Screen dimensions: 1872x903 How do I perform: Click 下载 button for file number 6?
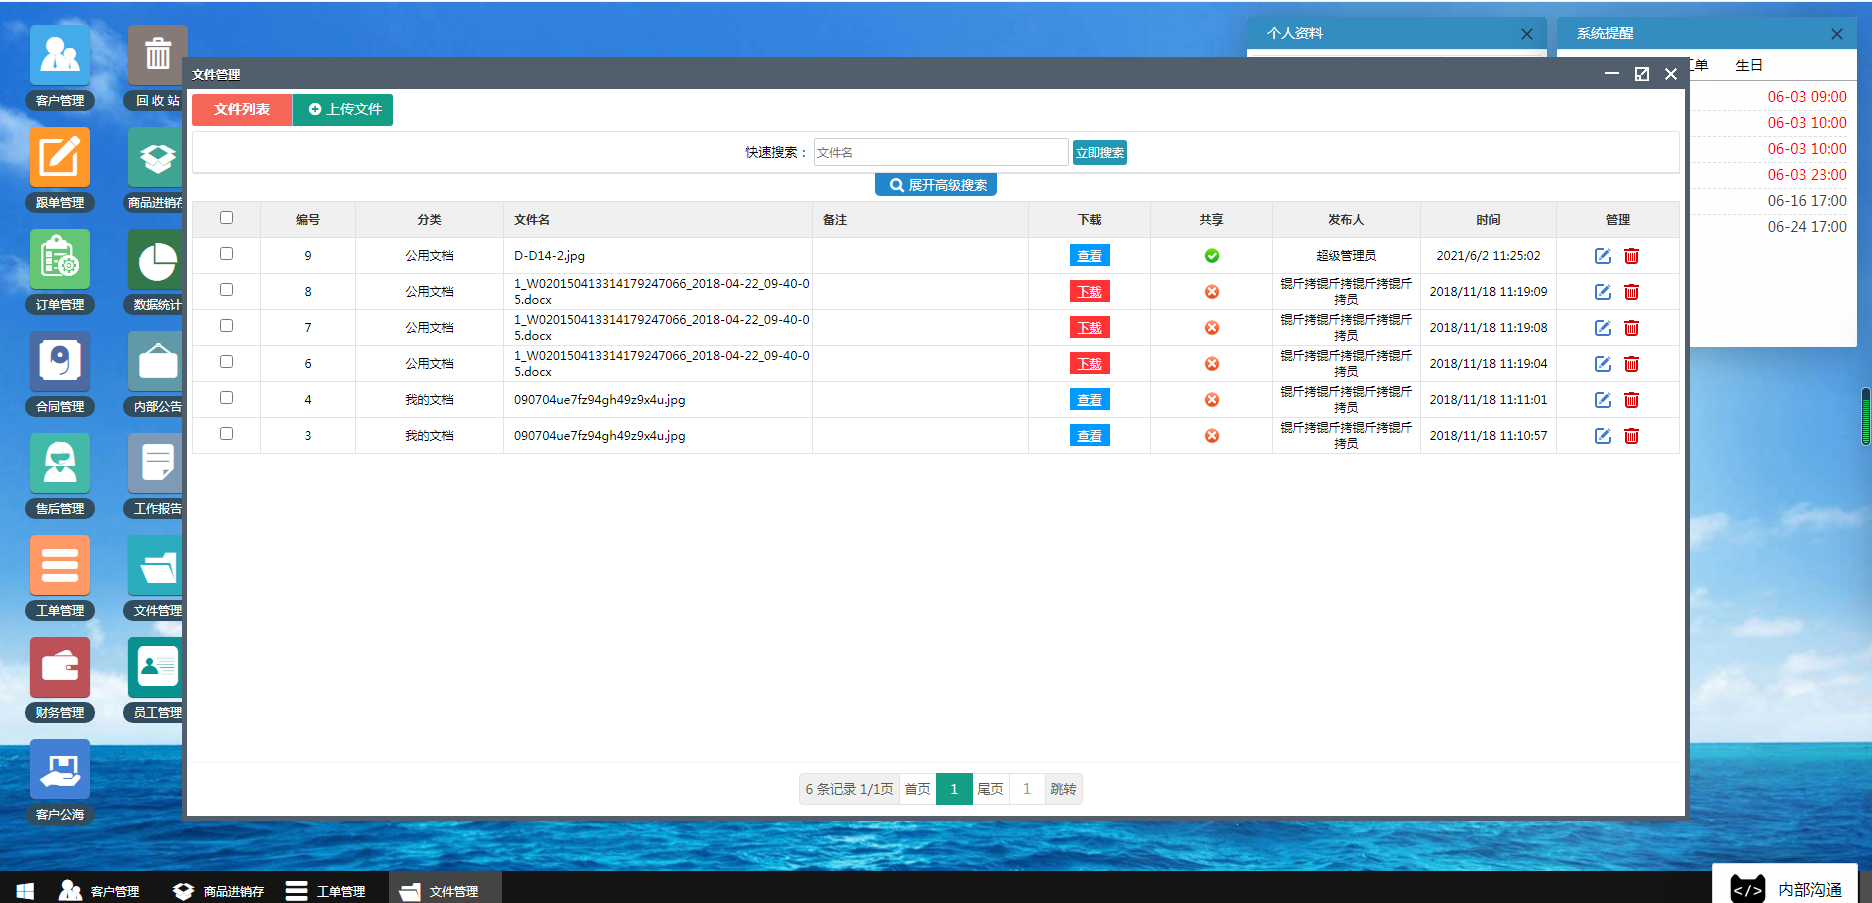coord(1090,364)
